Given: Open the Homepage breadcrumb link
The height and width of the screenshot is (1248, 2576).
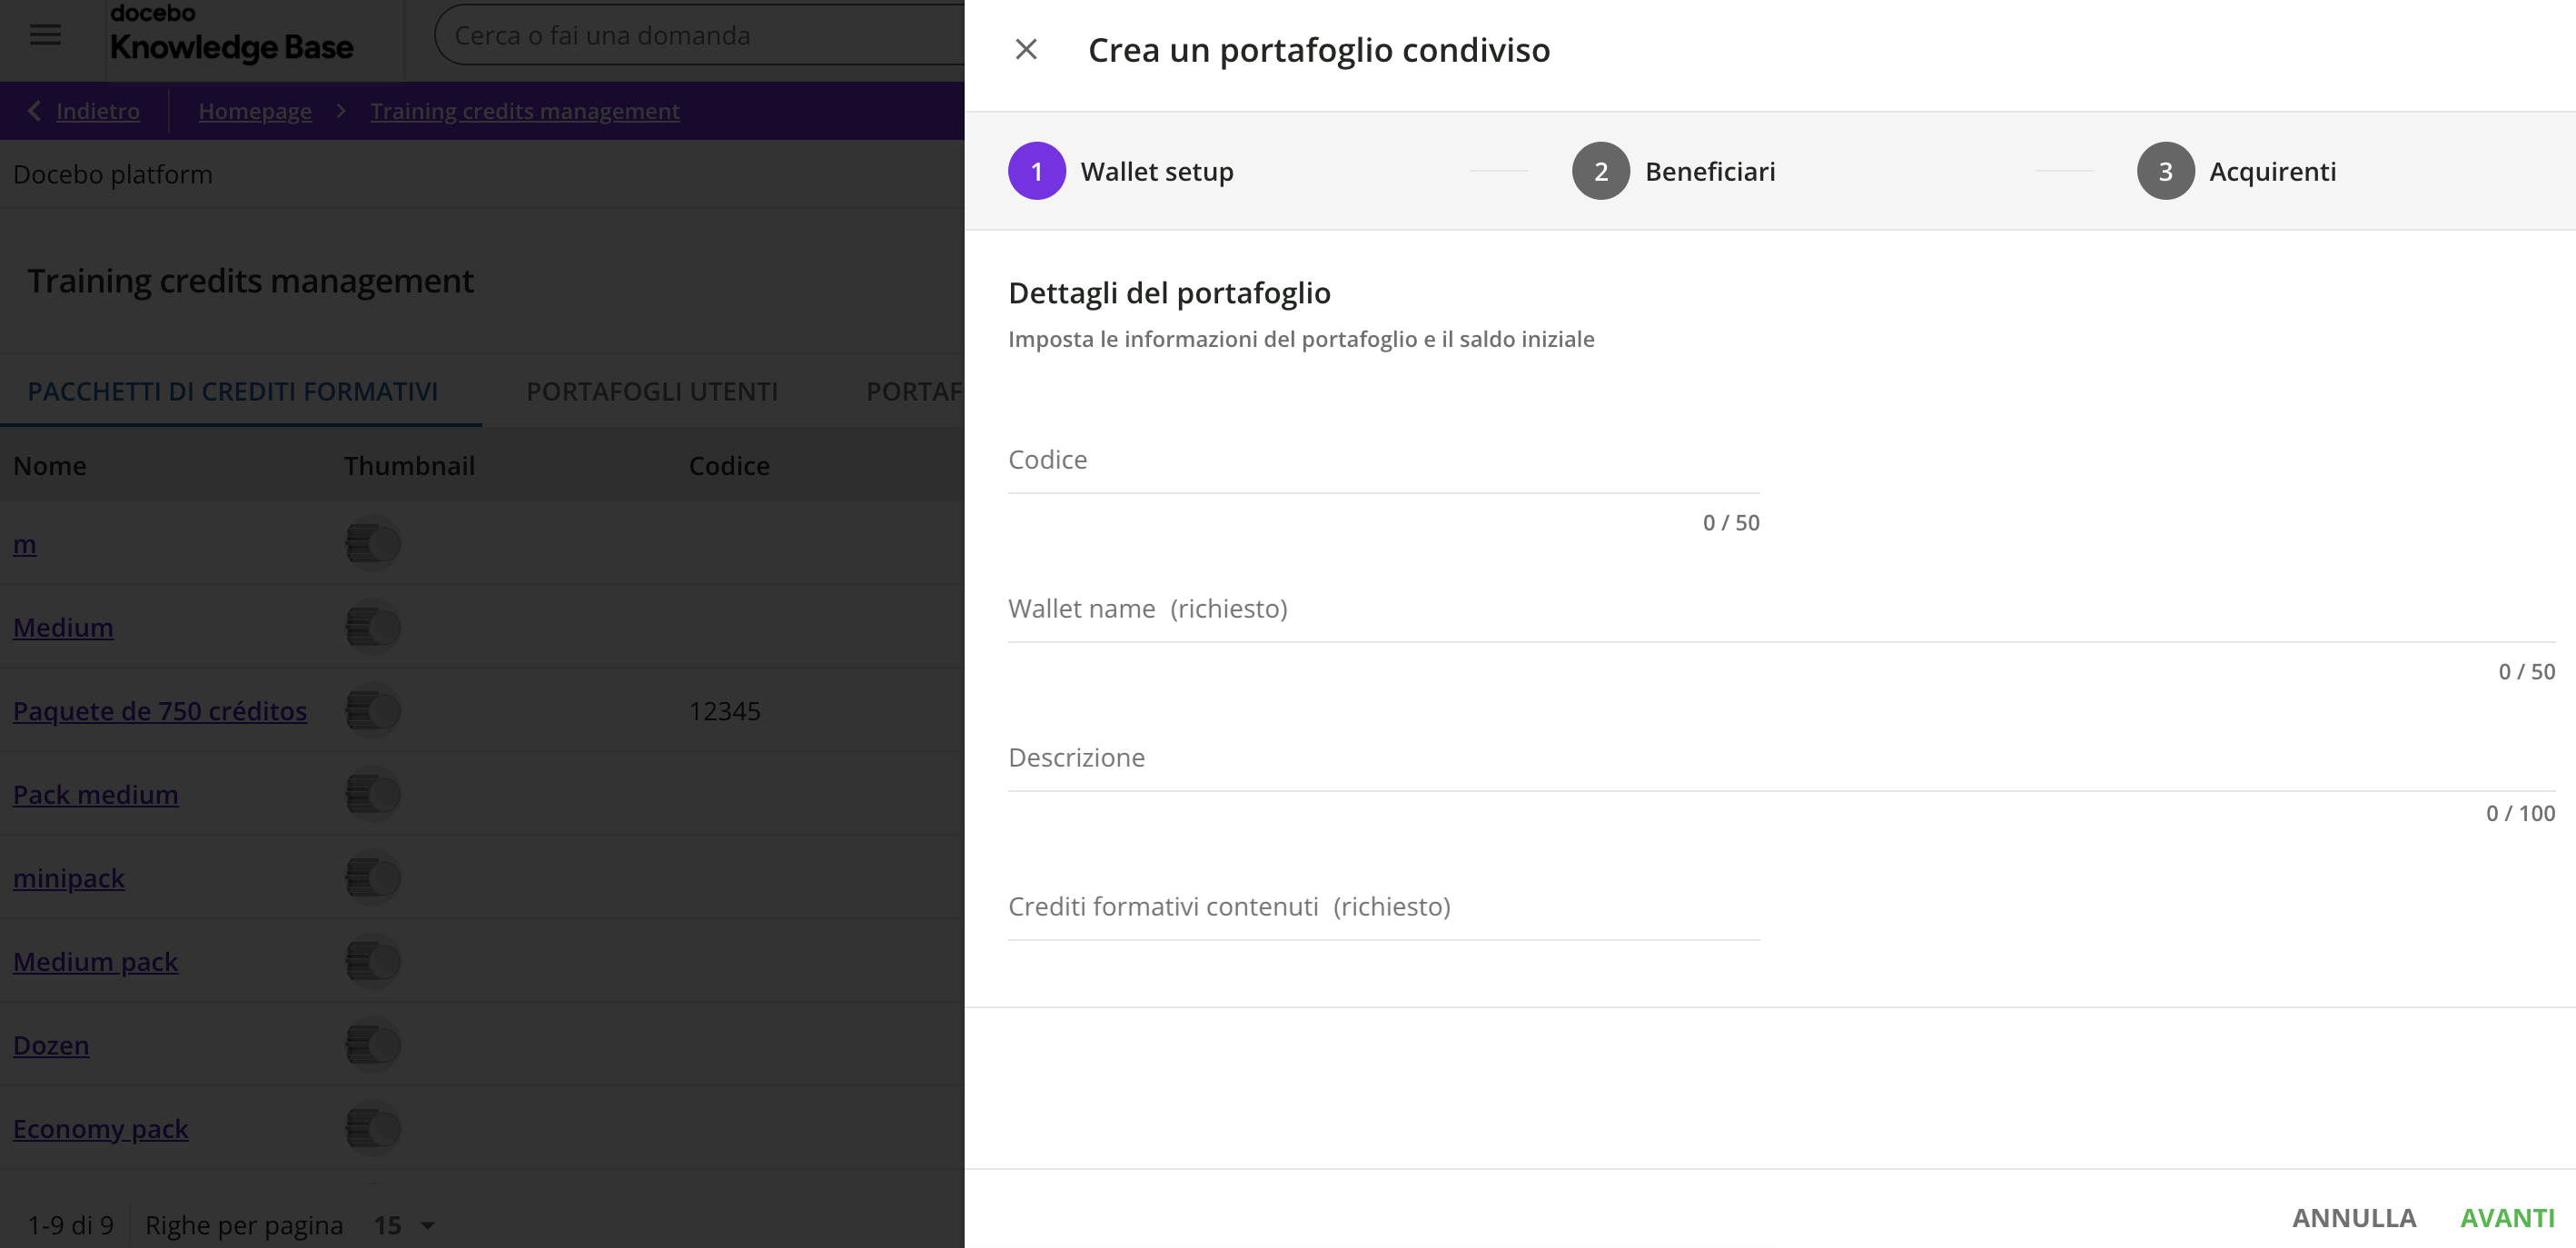Looking at the screenshot, I should click(x=255, y=111).
